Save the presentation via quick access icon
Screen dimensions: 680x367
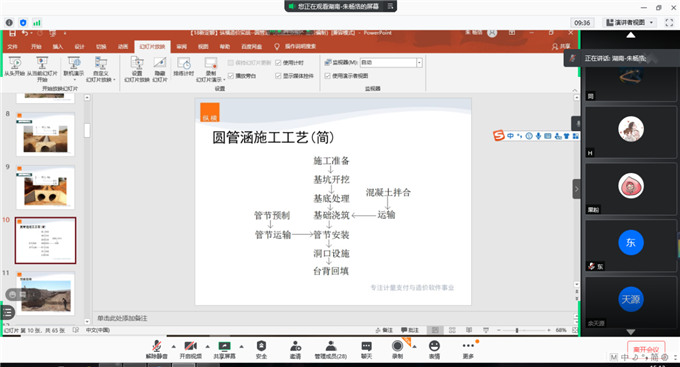pyautogui.click(x=12, y=33)
